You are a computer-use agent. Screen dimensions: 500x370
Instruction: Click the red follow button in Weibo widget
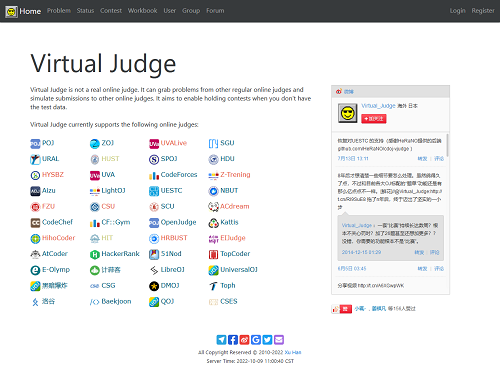click(374, 119)
